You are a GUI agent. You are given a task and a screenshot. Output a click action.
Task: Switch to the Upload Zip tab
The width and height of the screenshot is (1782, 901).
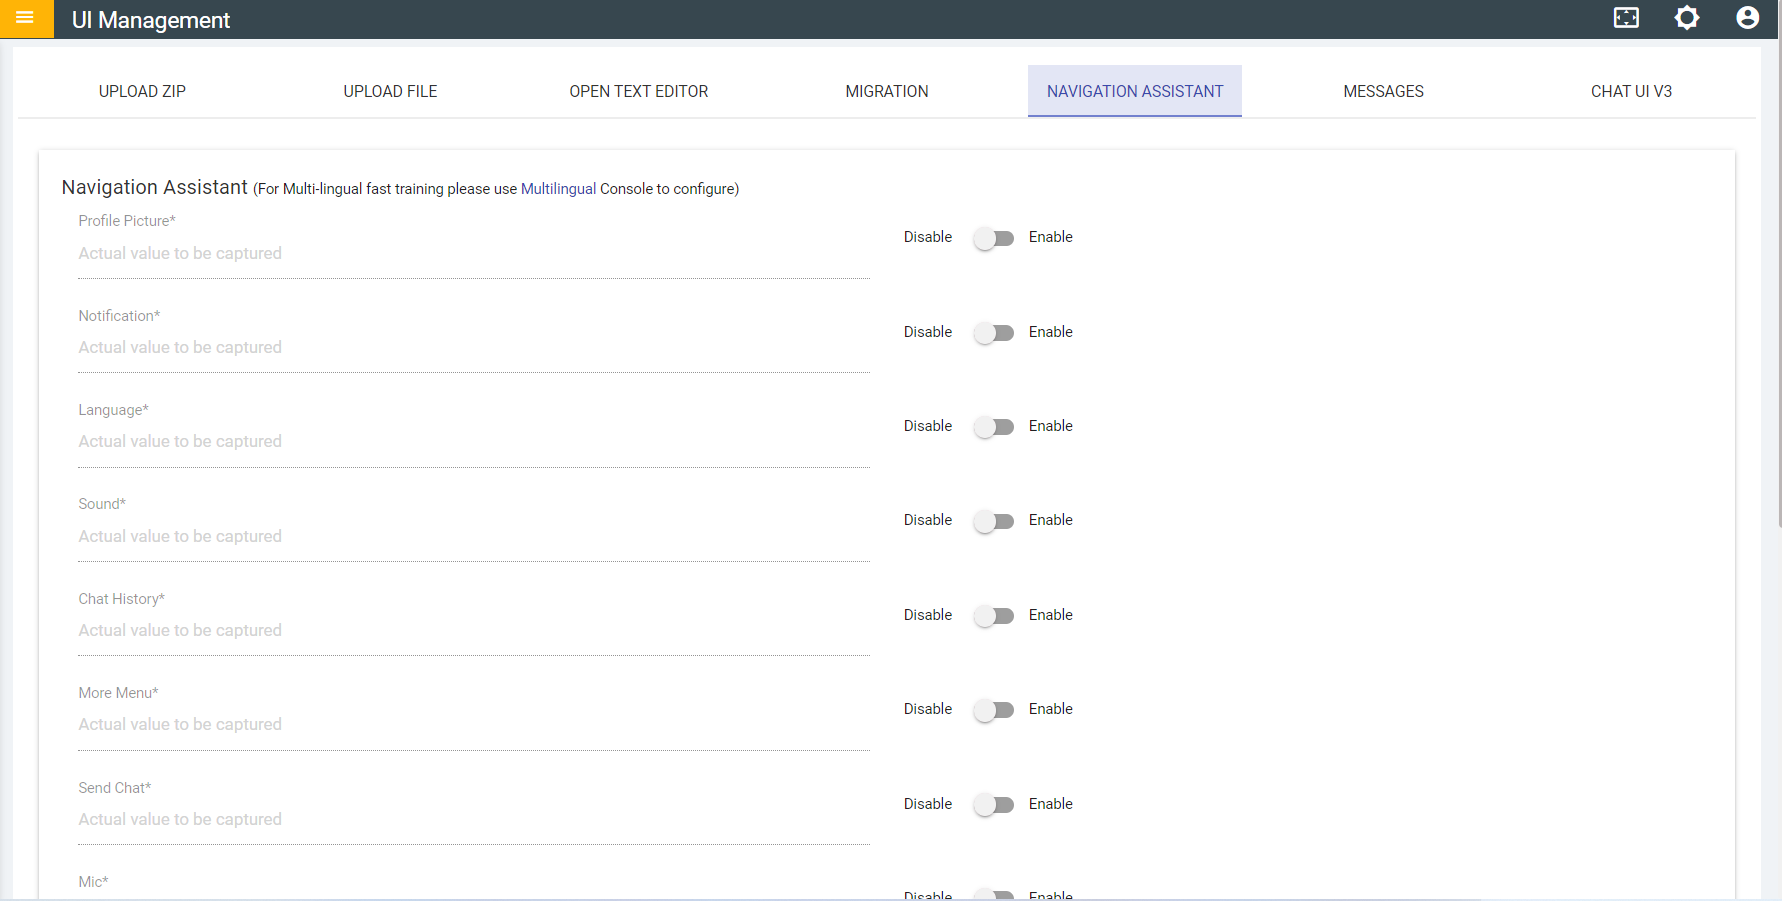[x=142, y=92]
